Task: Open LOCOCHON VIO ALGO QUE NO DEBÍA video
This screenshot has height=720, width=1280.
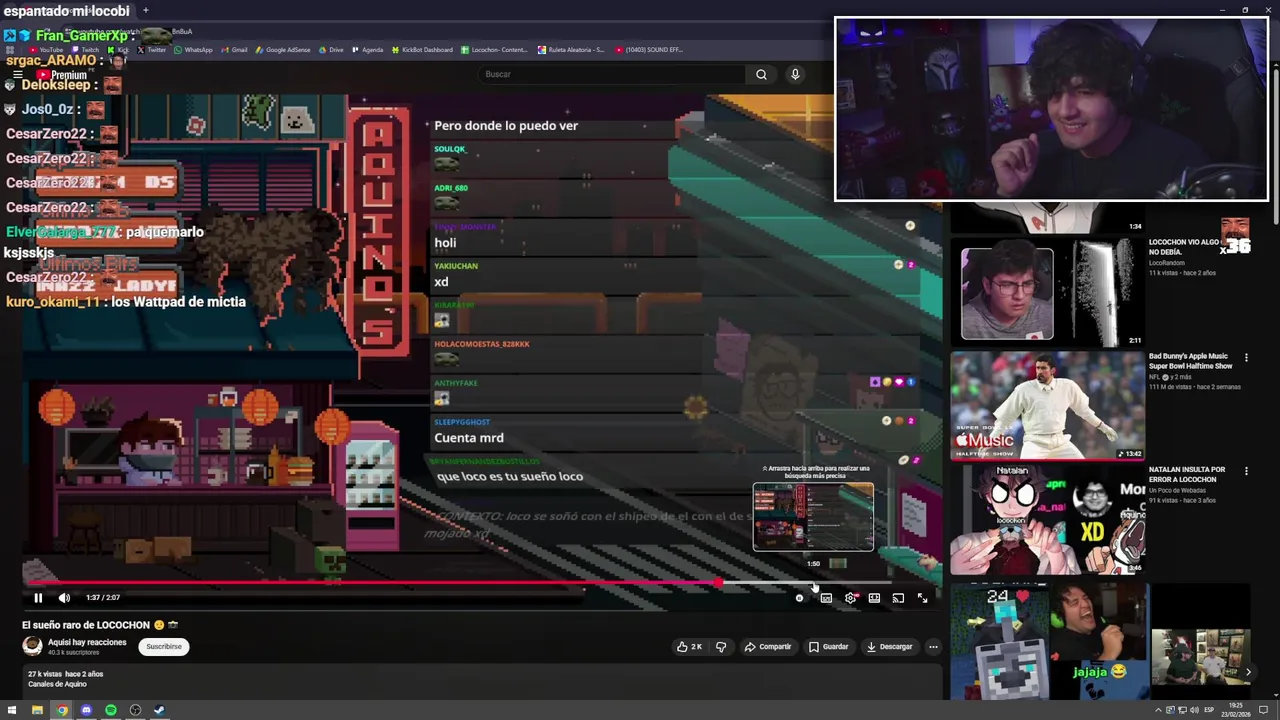Action: pos(1047,294)
